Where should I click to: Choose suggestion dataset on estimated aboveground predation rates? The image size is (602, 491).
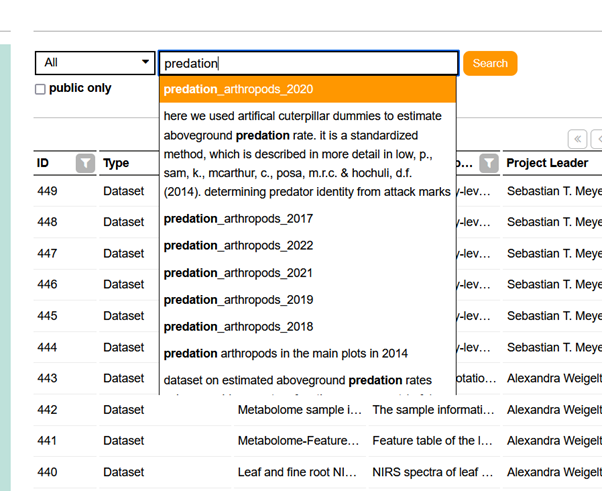pos(308,381)
